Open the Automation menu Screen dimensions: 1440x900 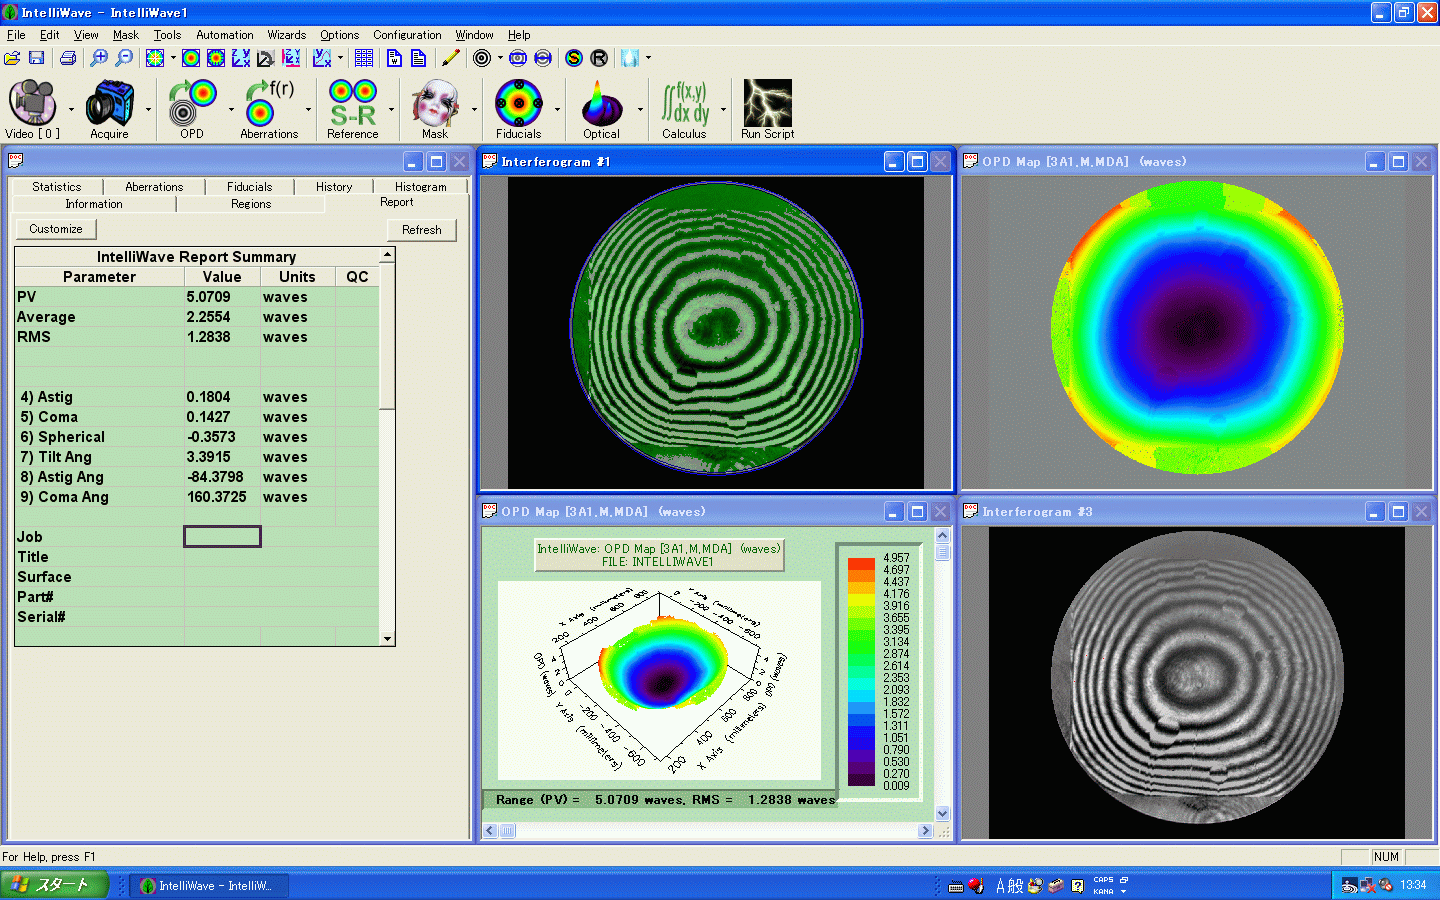(x=224, y=35)
